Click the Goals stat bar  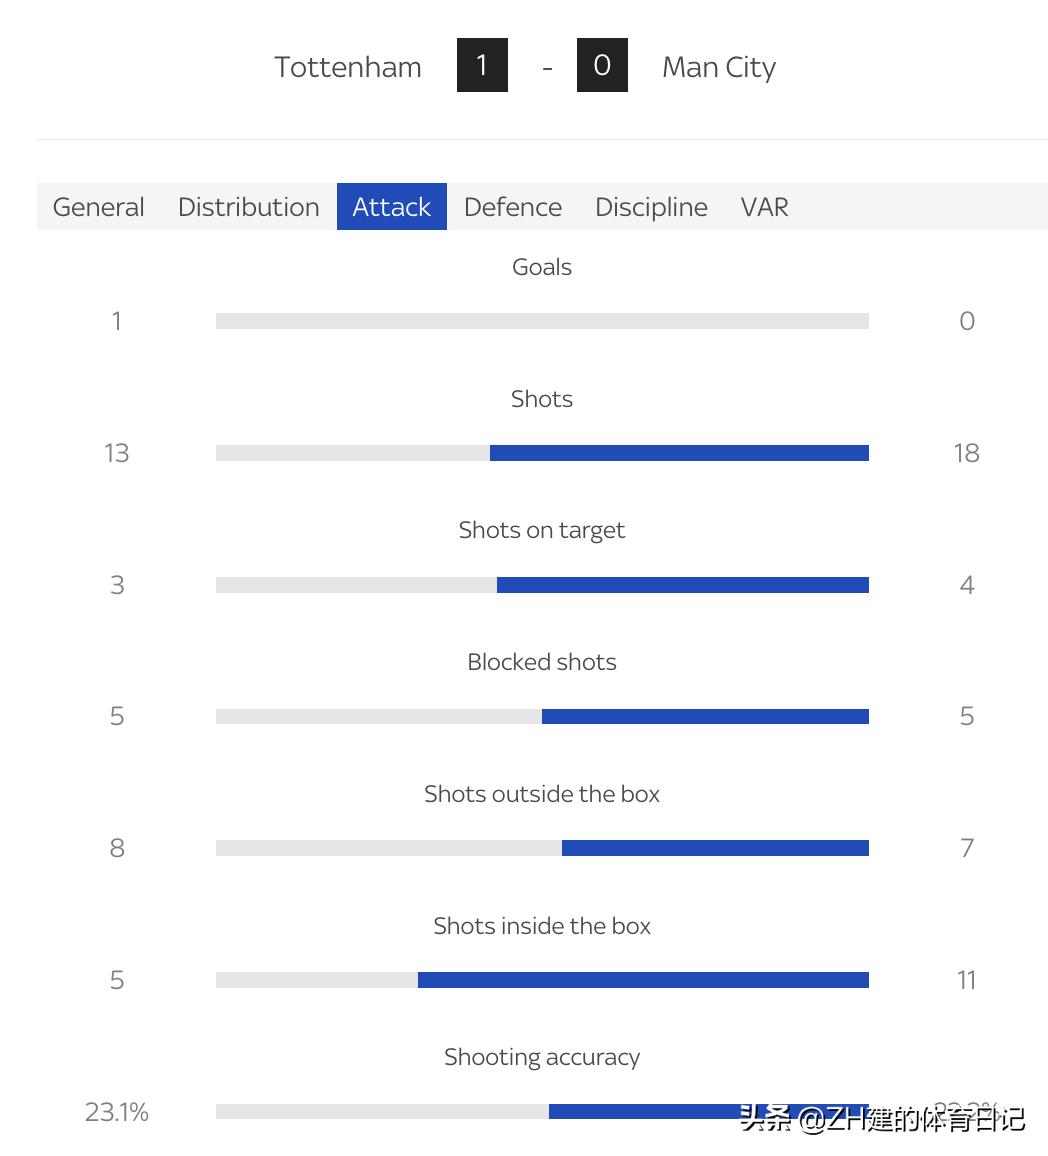click(542, 320)
